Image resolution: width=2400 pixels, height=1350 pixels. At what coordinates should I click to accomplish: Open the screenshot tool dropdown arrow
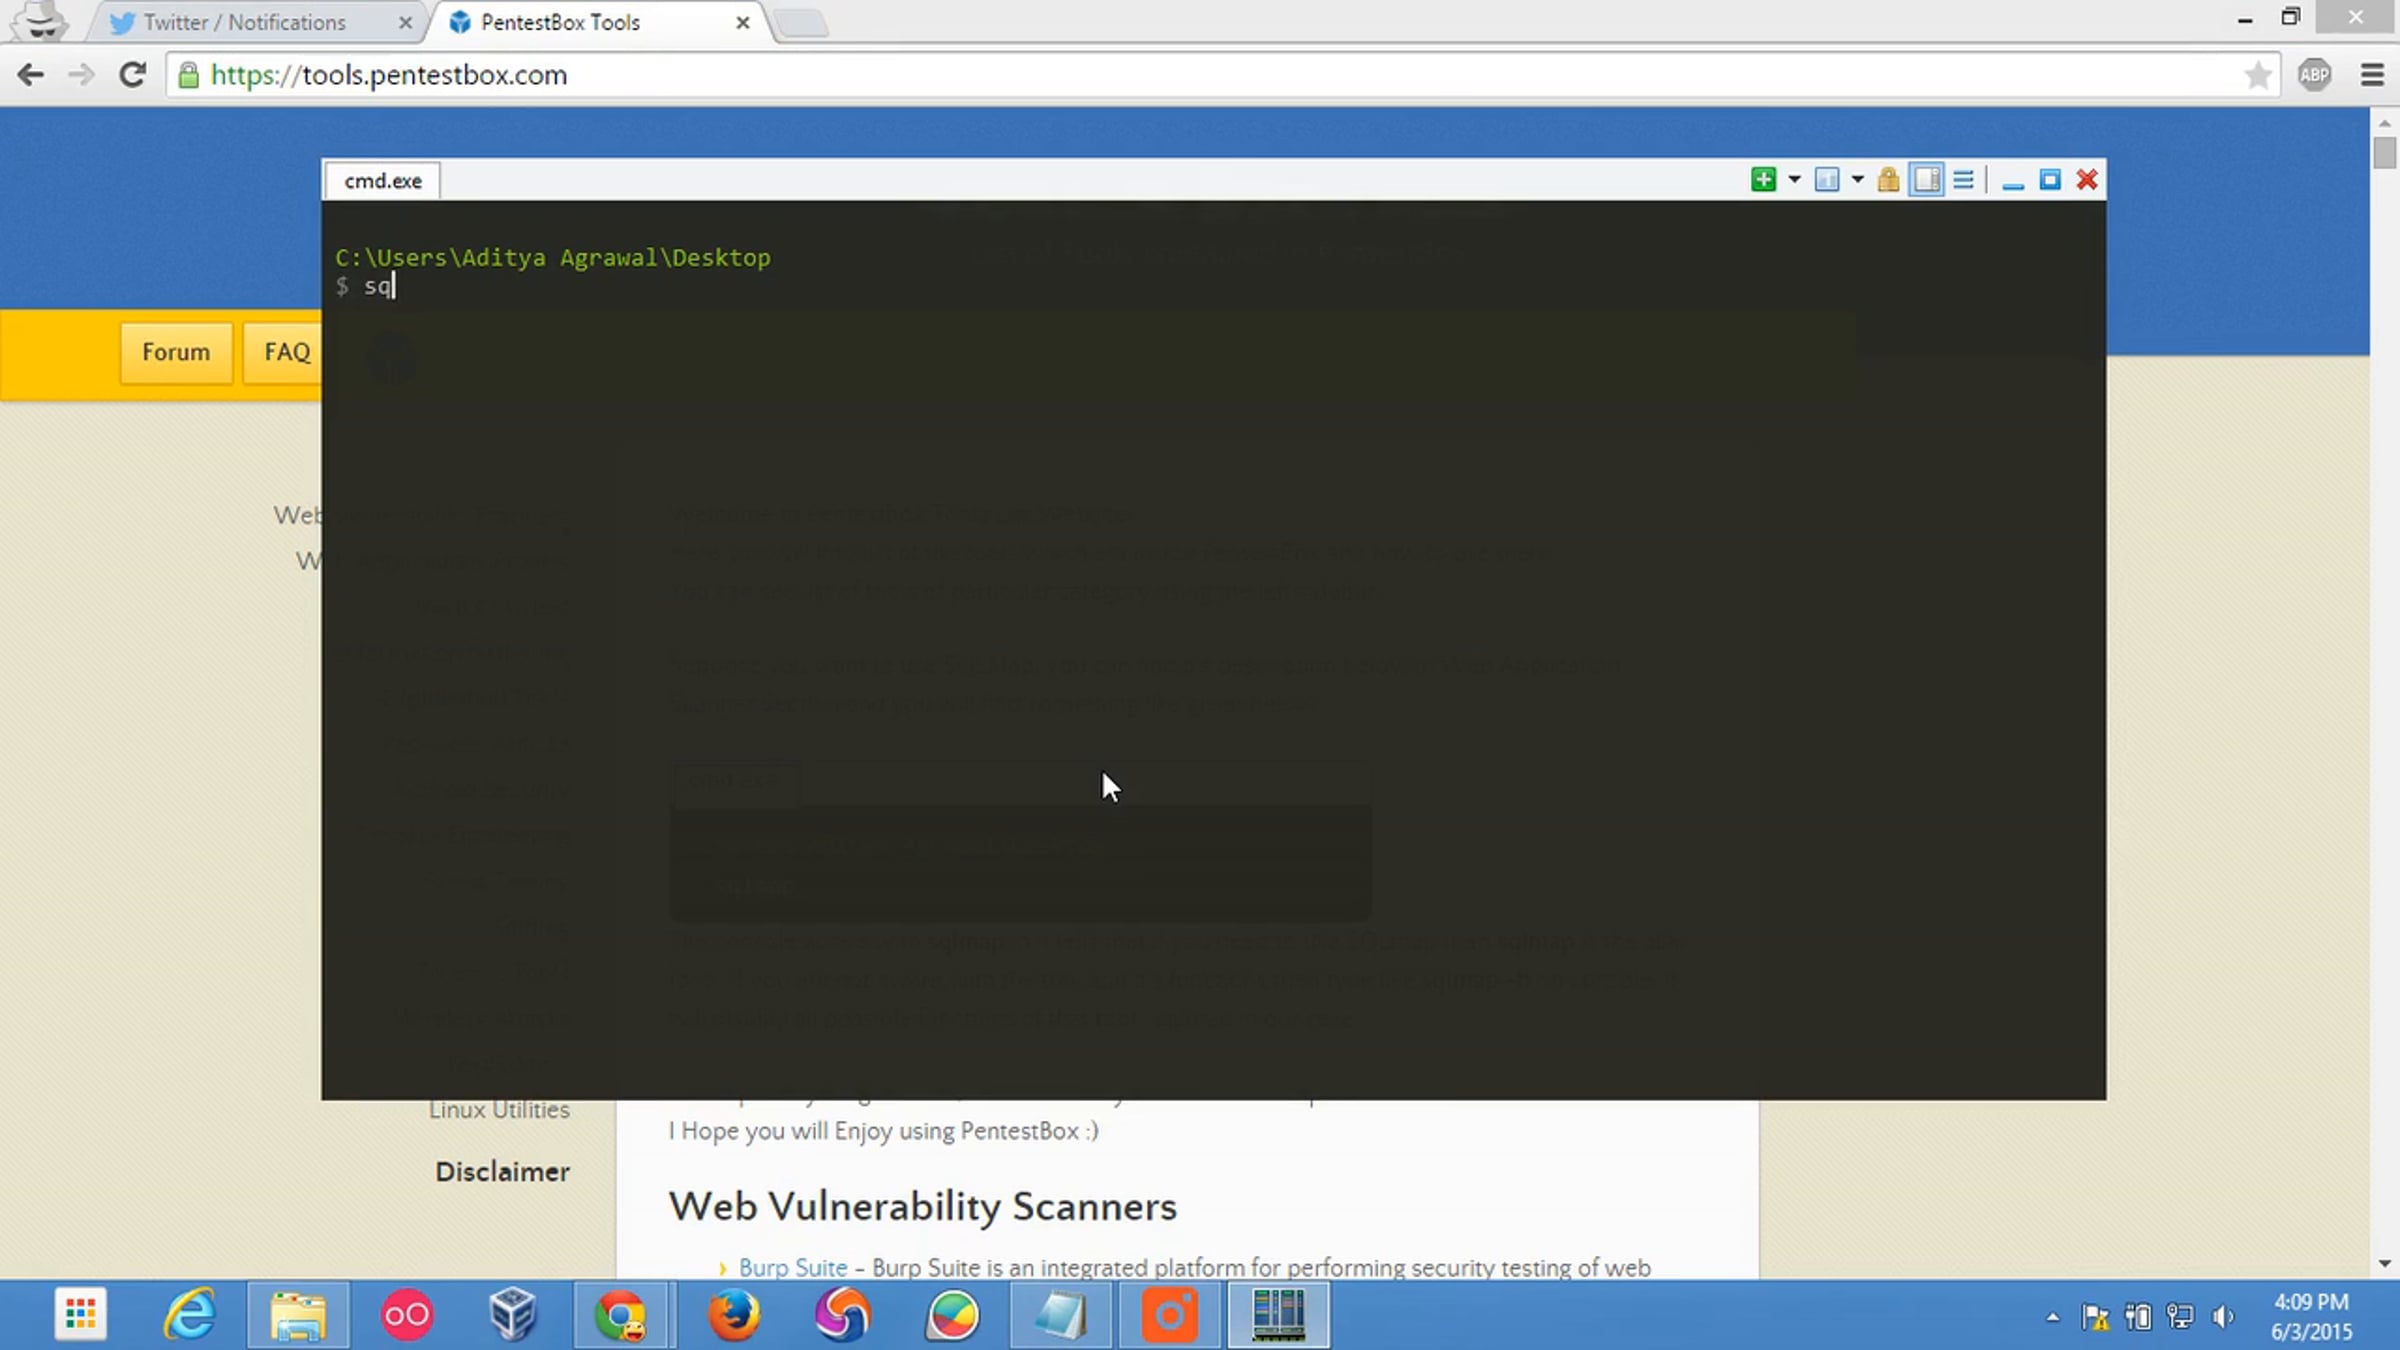1857,180
